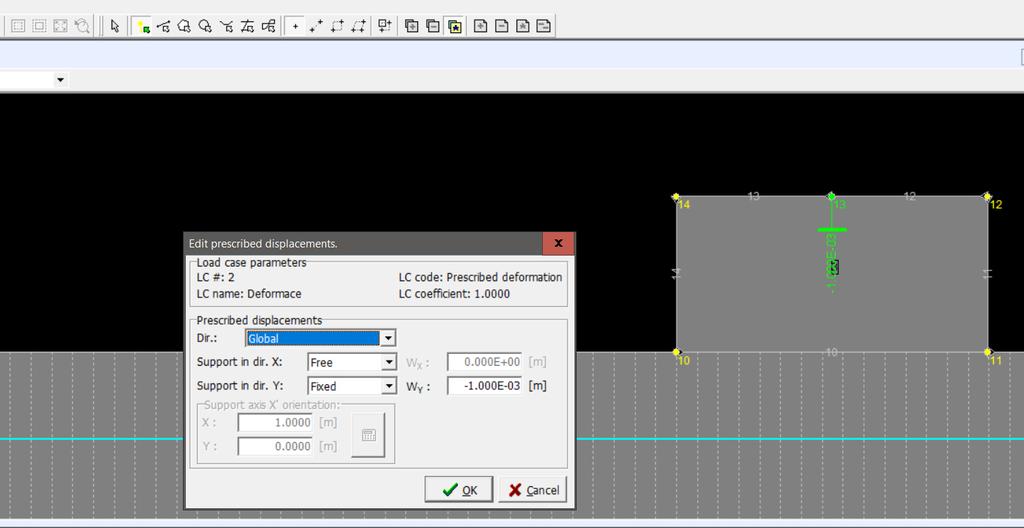Click the remove overlapping selection icon
The image size is (1024, 528).
coord(433,26)
